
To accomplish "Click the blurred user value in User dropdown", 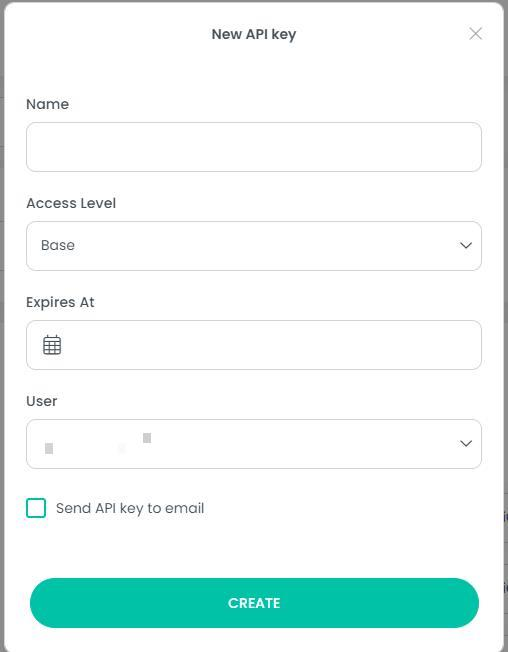I will 98,444.
